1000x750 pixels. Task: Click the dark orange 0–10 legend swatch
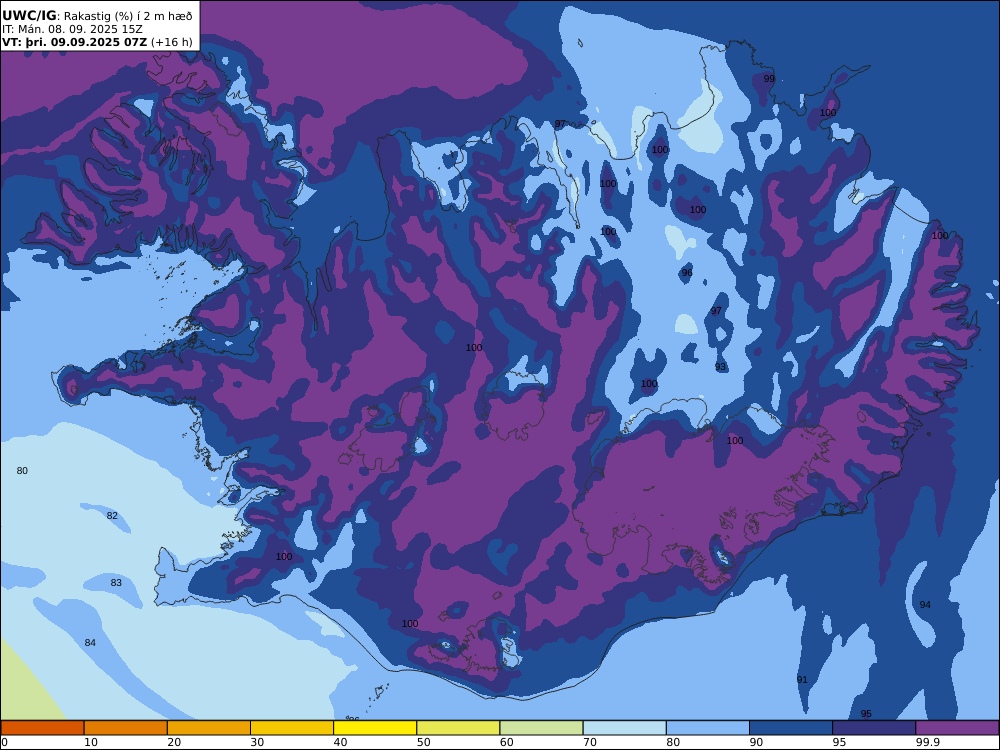tap(42, 728)
